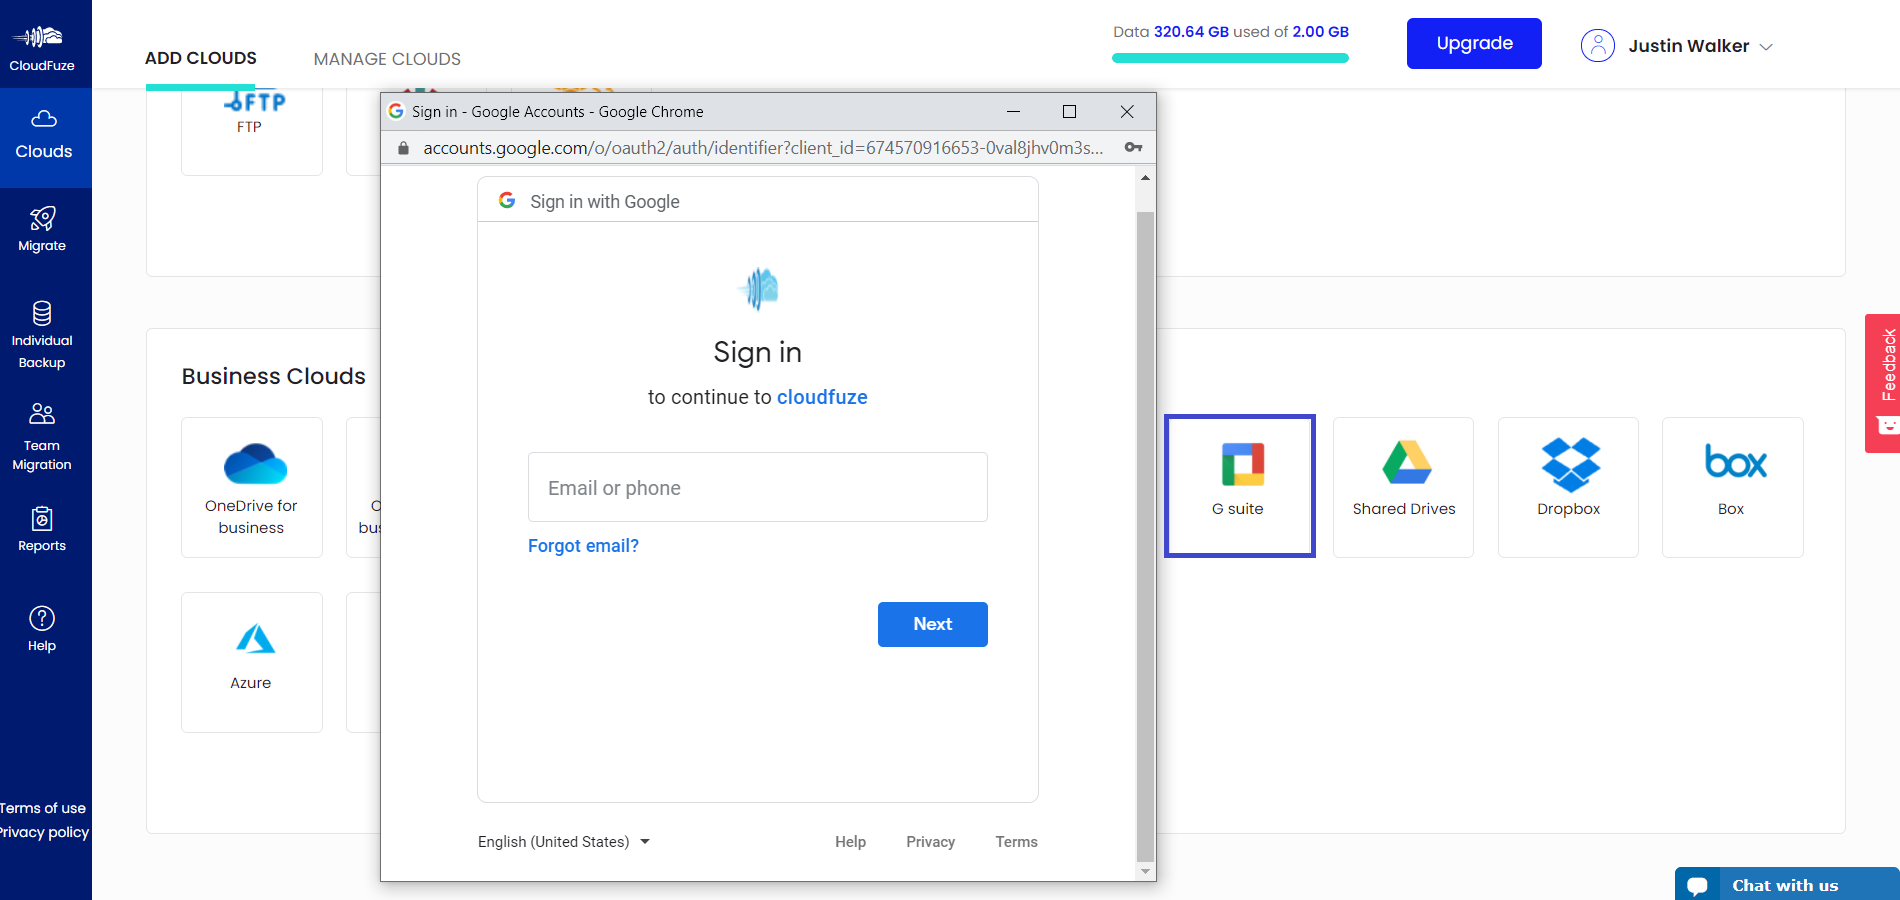Image resolution: width=1900 pixels, height=900 pixels.
Task: Close the Google sign-in popup window
Action: pyautogui.click(x=1127, y=111)
